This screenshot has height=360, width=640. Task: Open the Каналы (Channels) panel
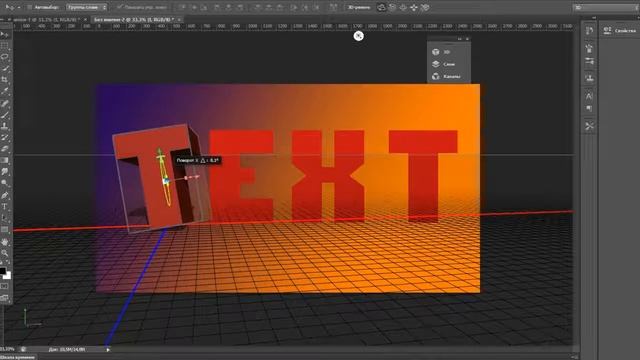coord(446,76)
